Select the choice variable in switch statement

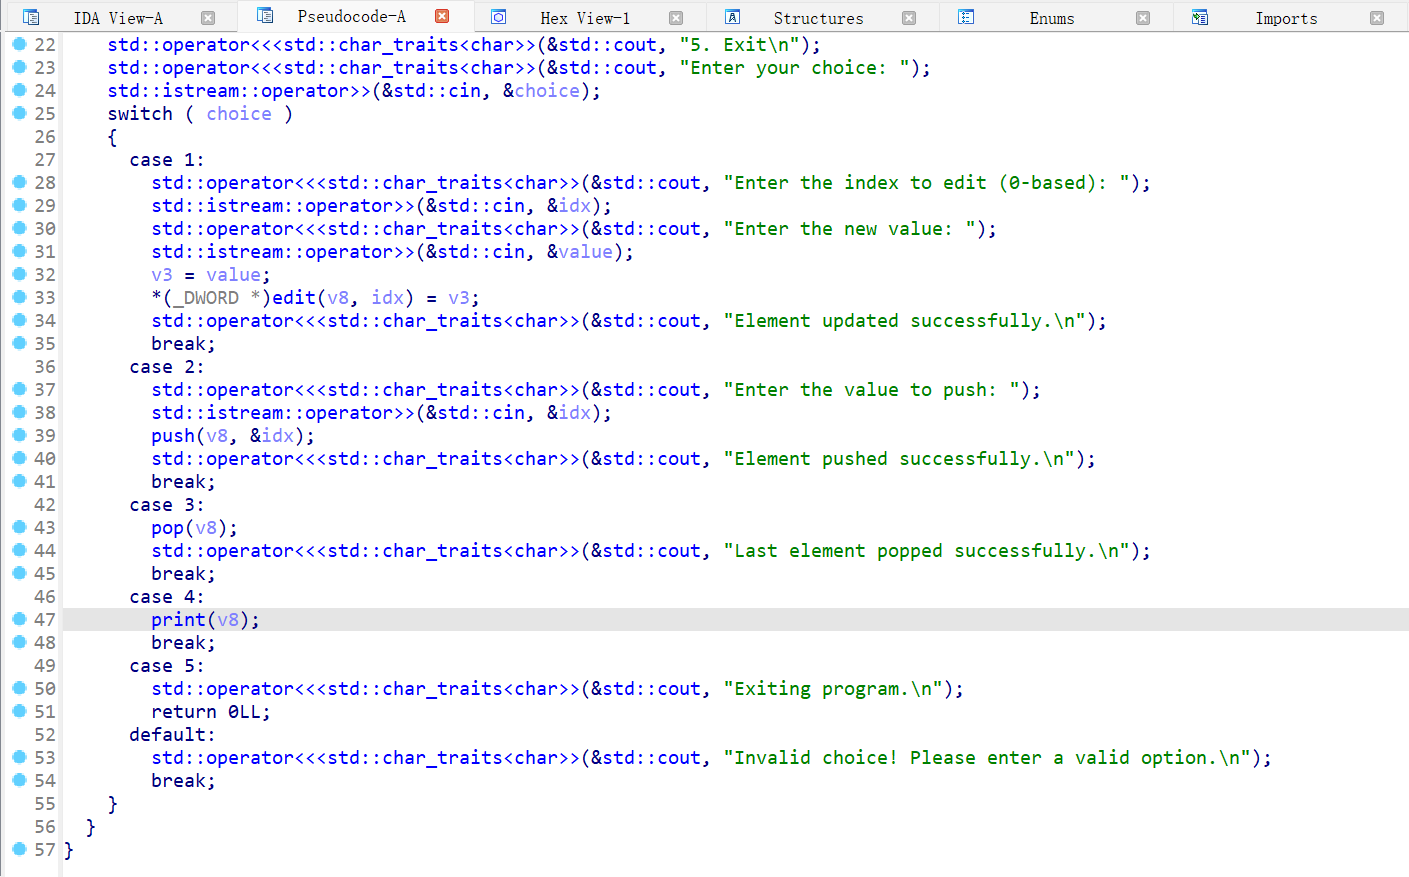[x=239, y=114]
